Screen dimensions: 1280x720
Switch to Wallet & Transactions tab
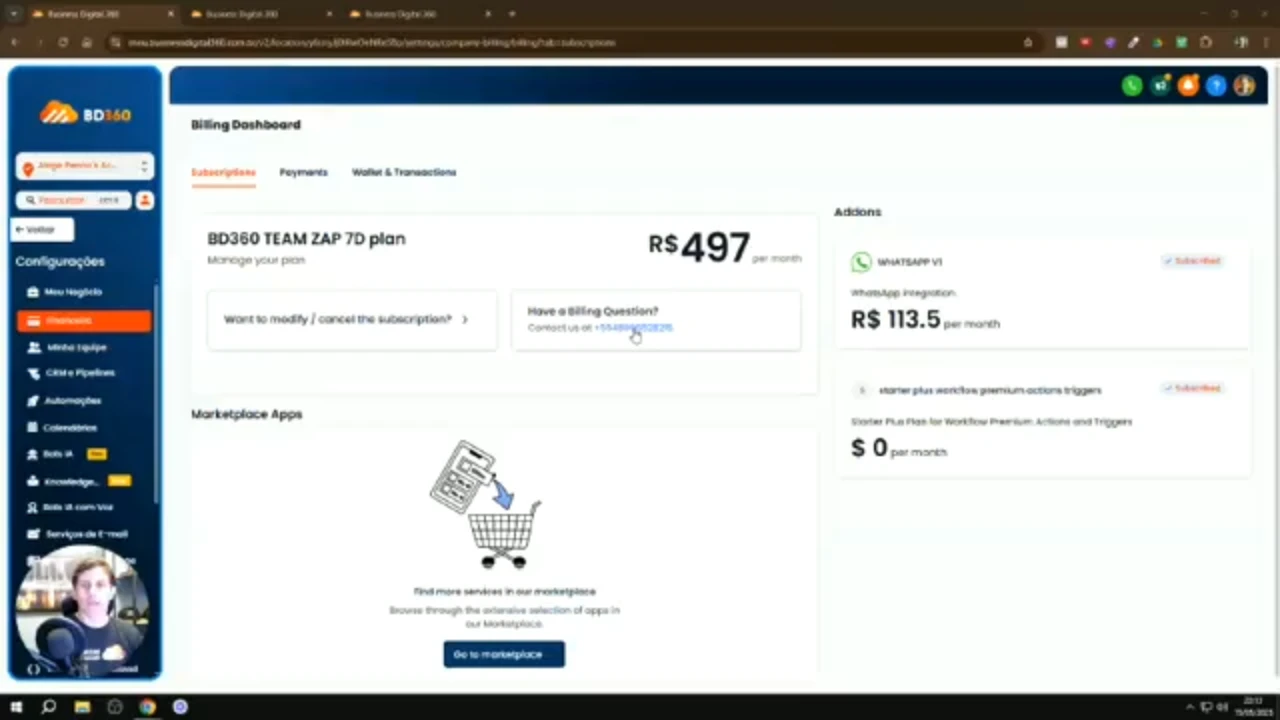click(404, 172)
